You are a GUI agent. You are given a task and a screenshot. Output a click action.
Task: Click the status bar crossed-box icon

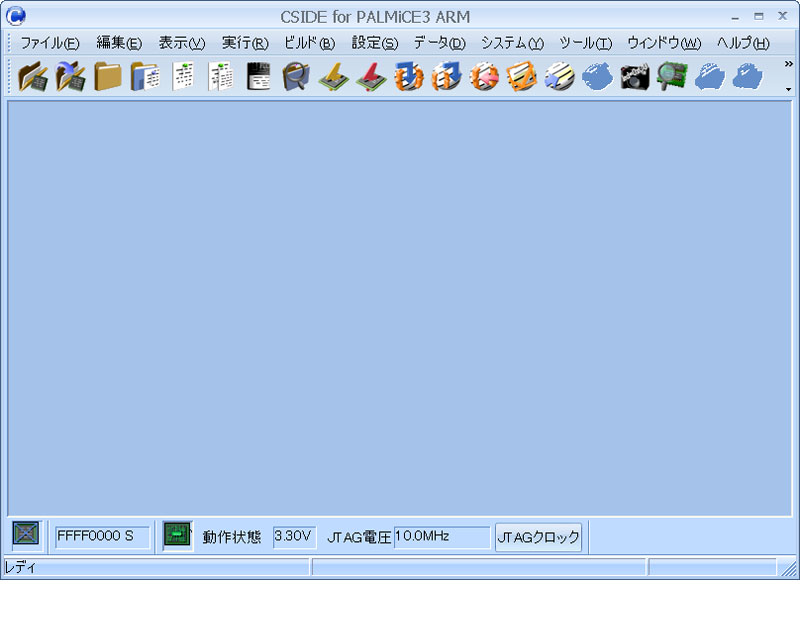(26, 534)
